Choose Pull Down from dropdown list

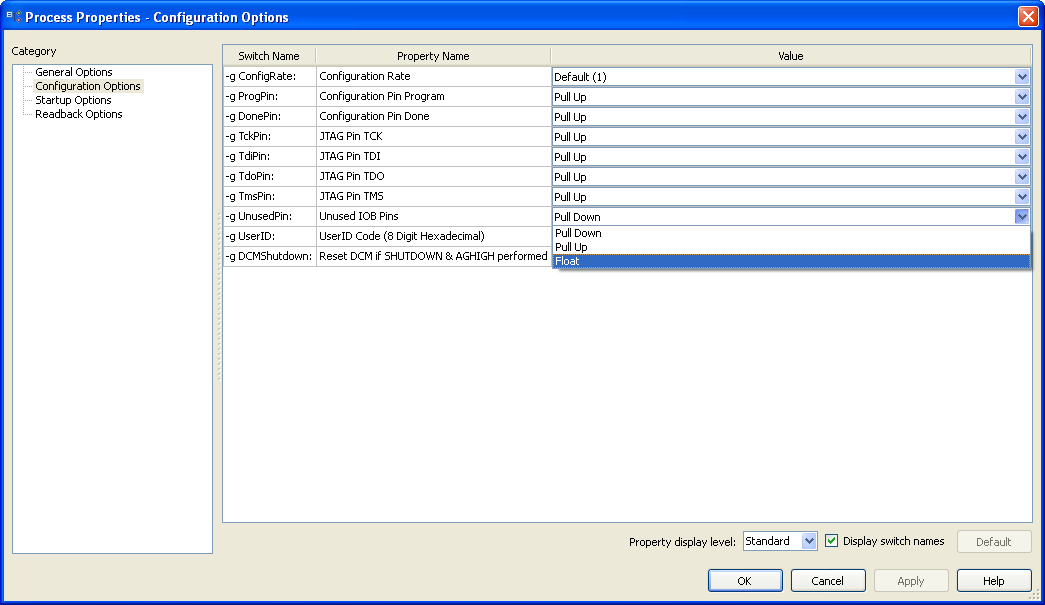click(x=791, y=233)
